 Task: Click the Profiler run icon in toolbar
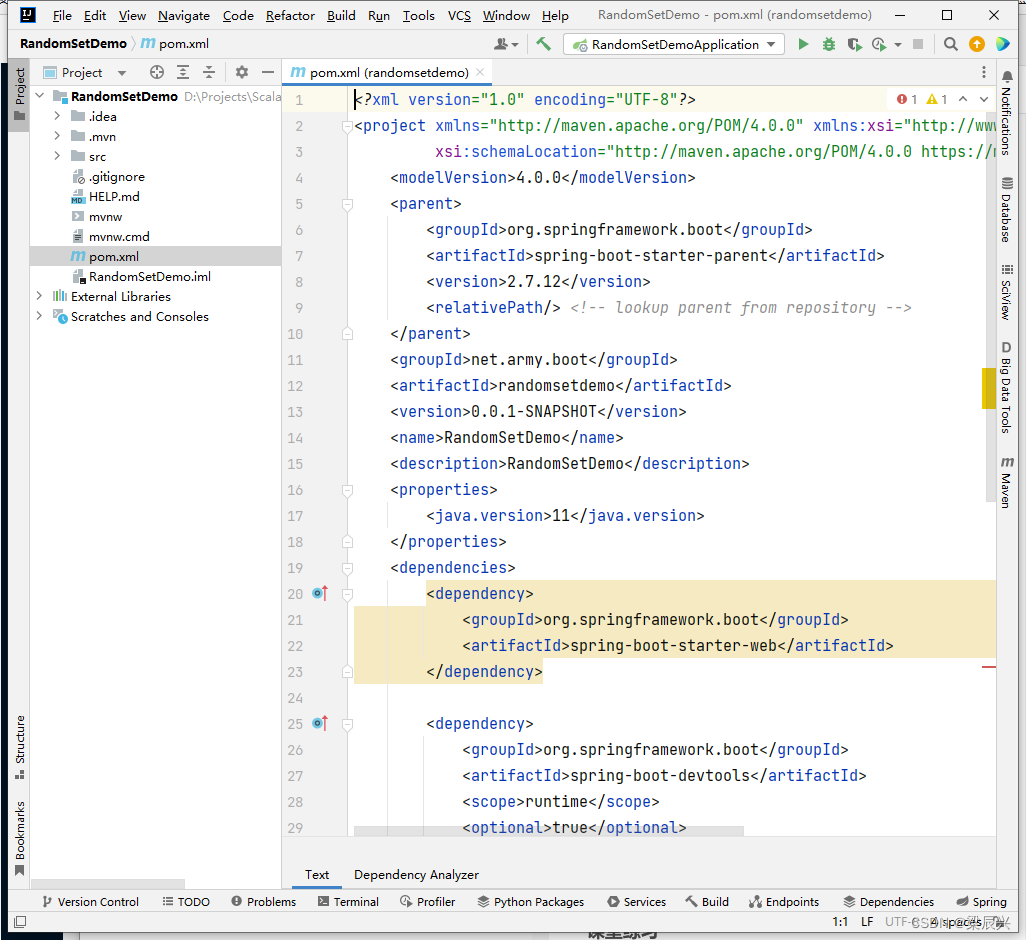(879, 44)
